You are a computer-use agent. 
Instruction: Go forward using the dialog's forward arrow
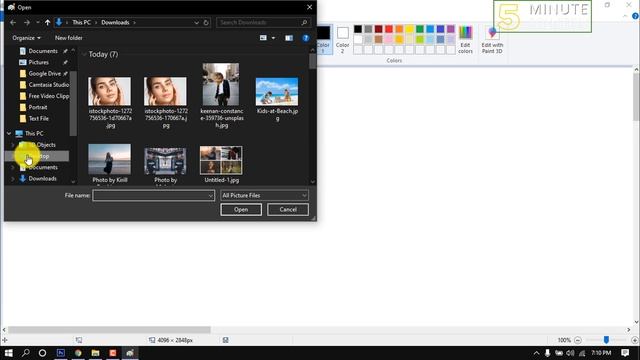(x=27, y=22)
